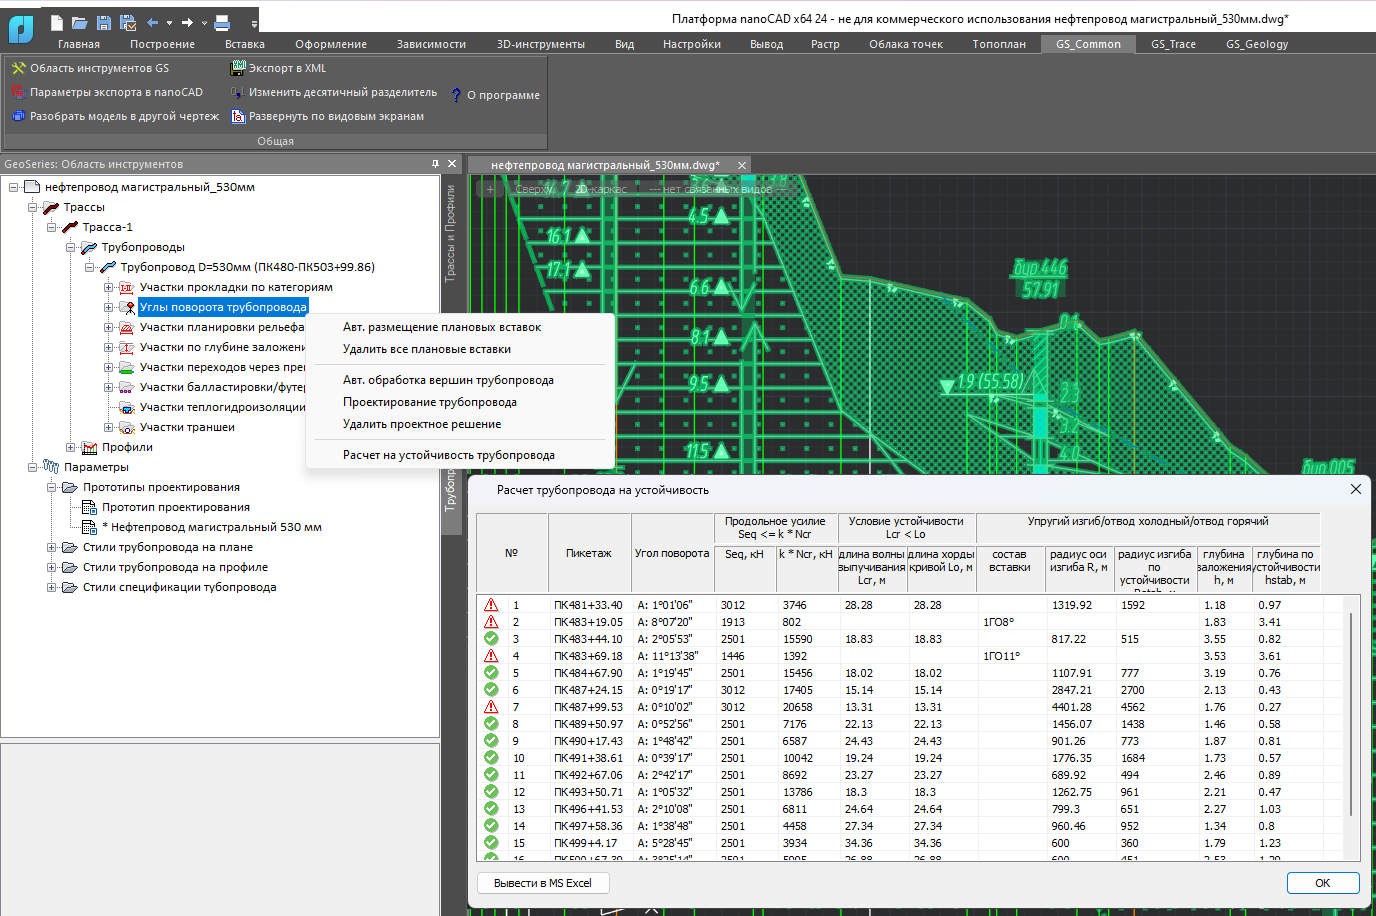The height and width of the screenshot is (916, 1376).
Task: Click the Print icon in quick access toolbar
Action: pyautogui.click(x=222, y=22)
